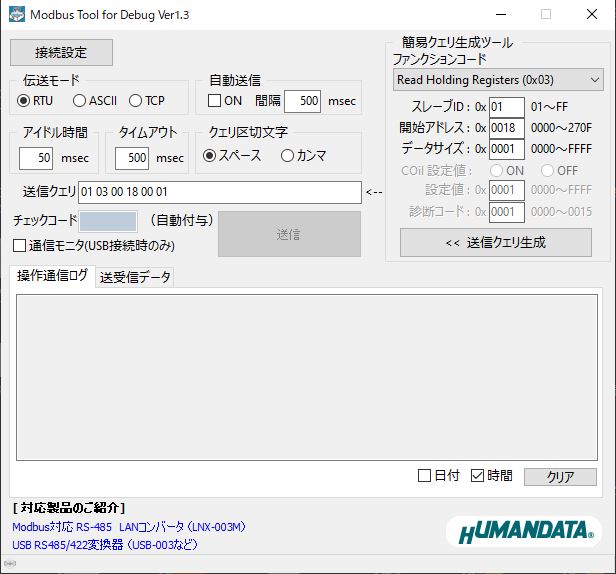
Task: Select ASCII transmission mode
Action: pyautogui.click(x=80, y=100)
